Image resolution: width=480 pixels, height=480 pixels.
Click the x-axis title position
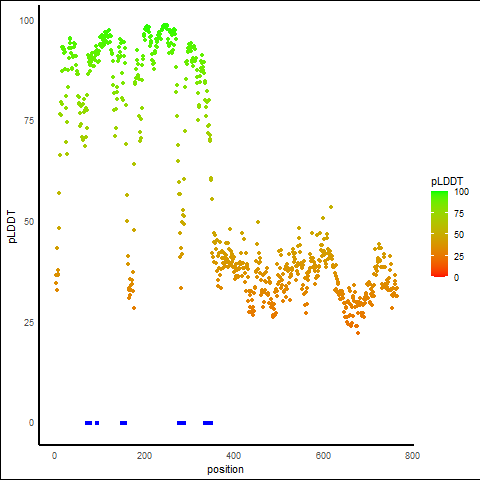(225, 469)
